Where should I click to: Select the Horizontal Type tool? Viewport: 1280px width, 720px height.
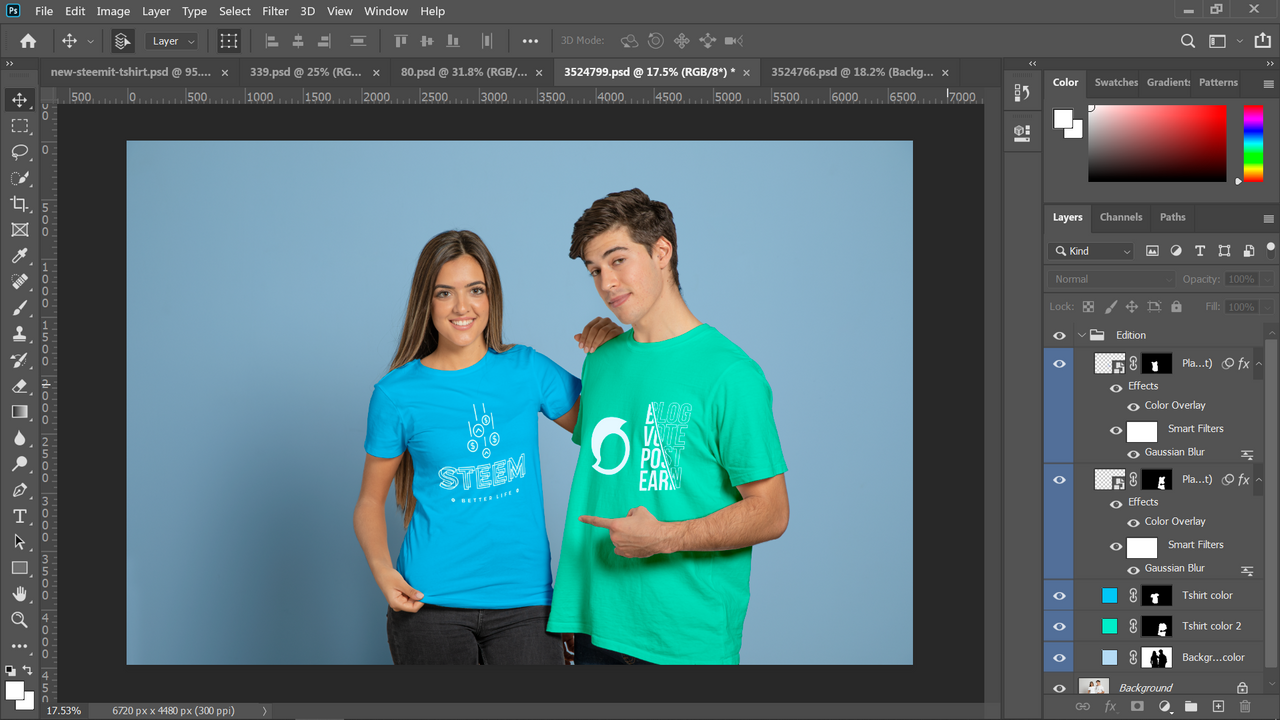pos(19,516)
